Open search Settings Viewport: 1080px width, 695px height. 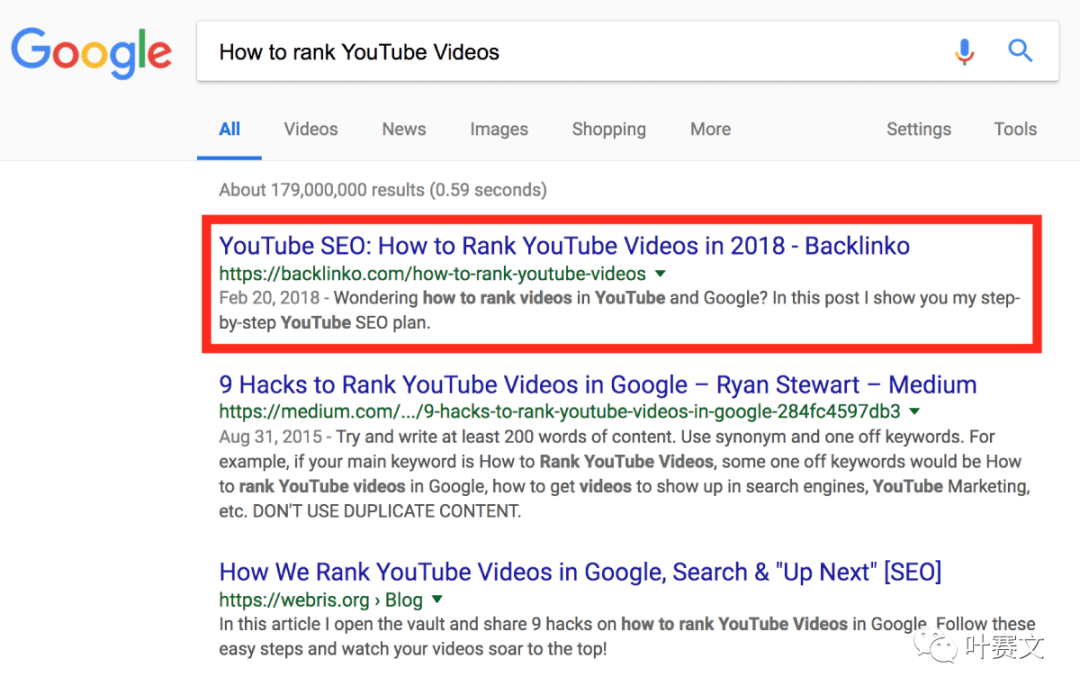(x=918, y=129)
